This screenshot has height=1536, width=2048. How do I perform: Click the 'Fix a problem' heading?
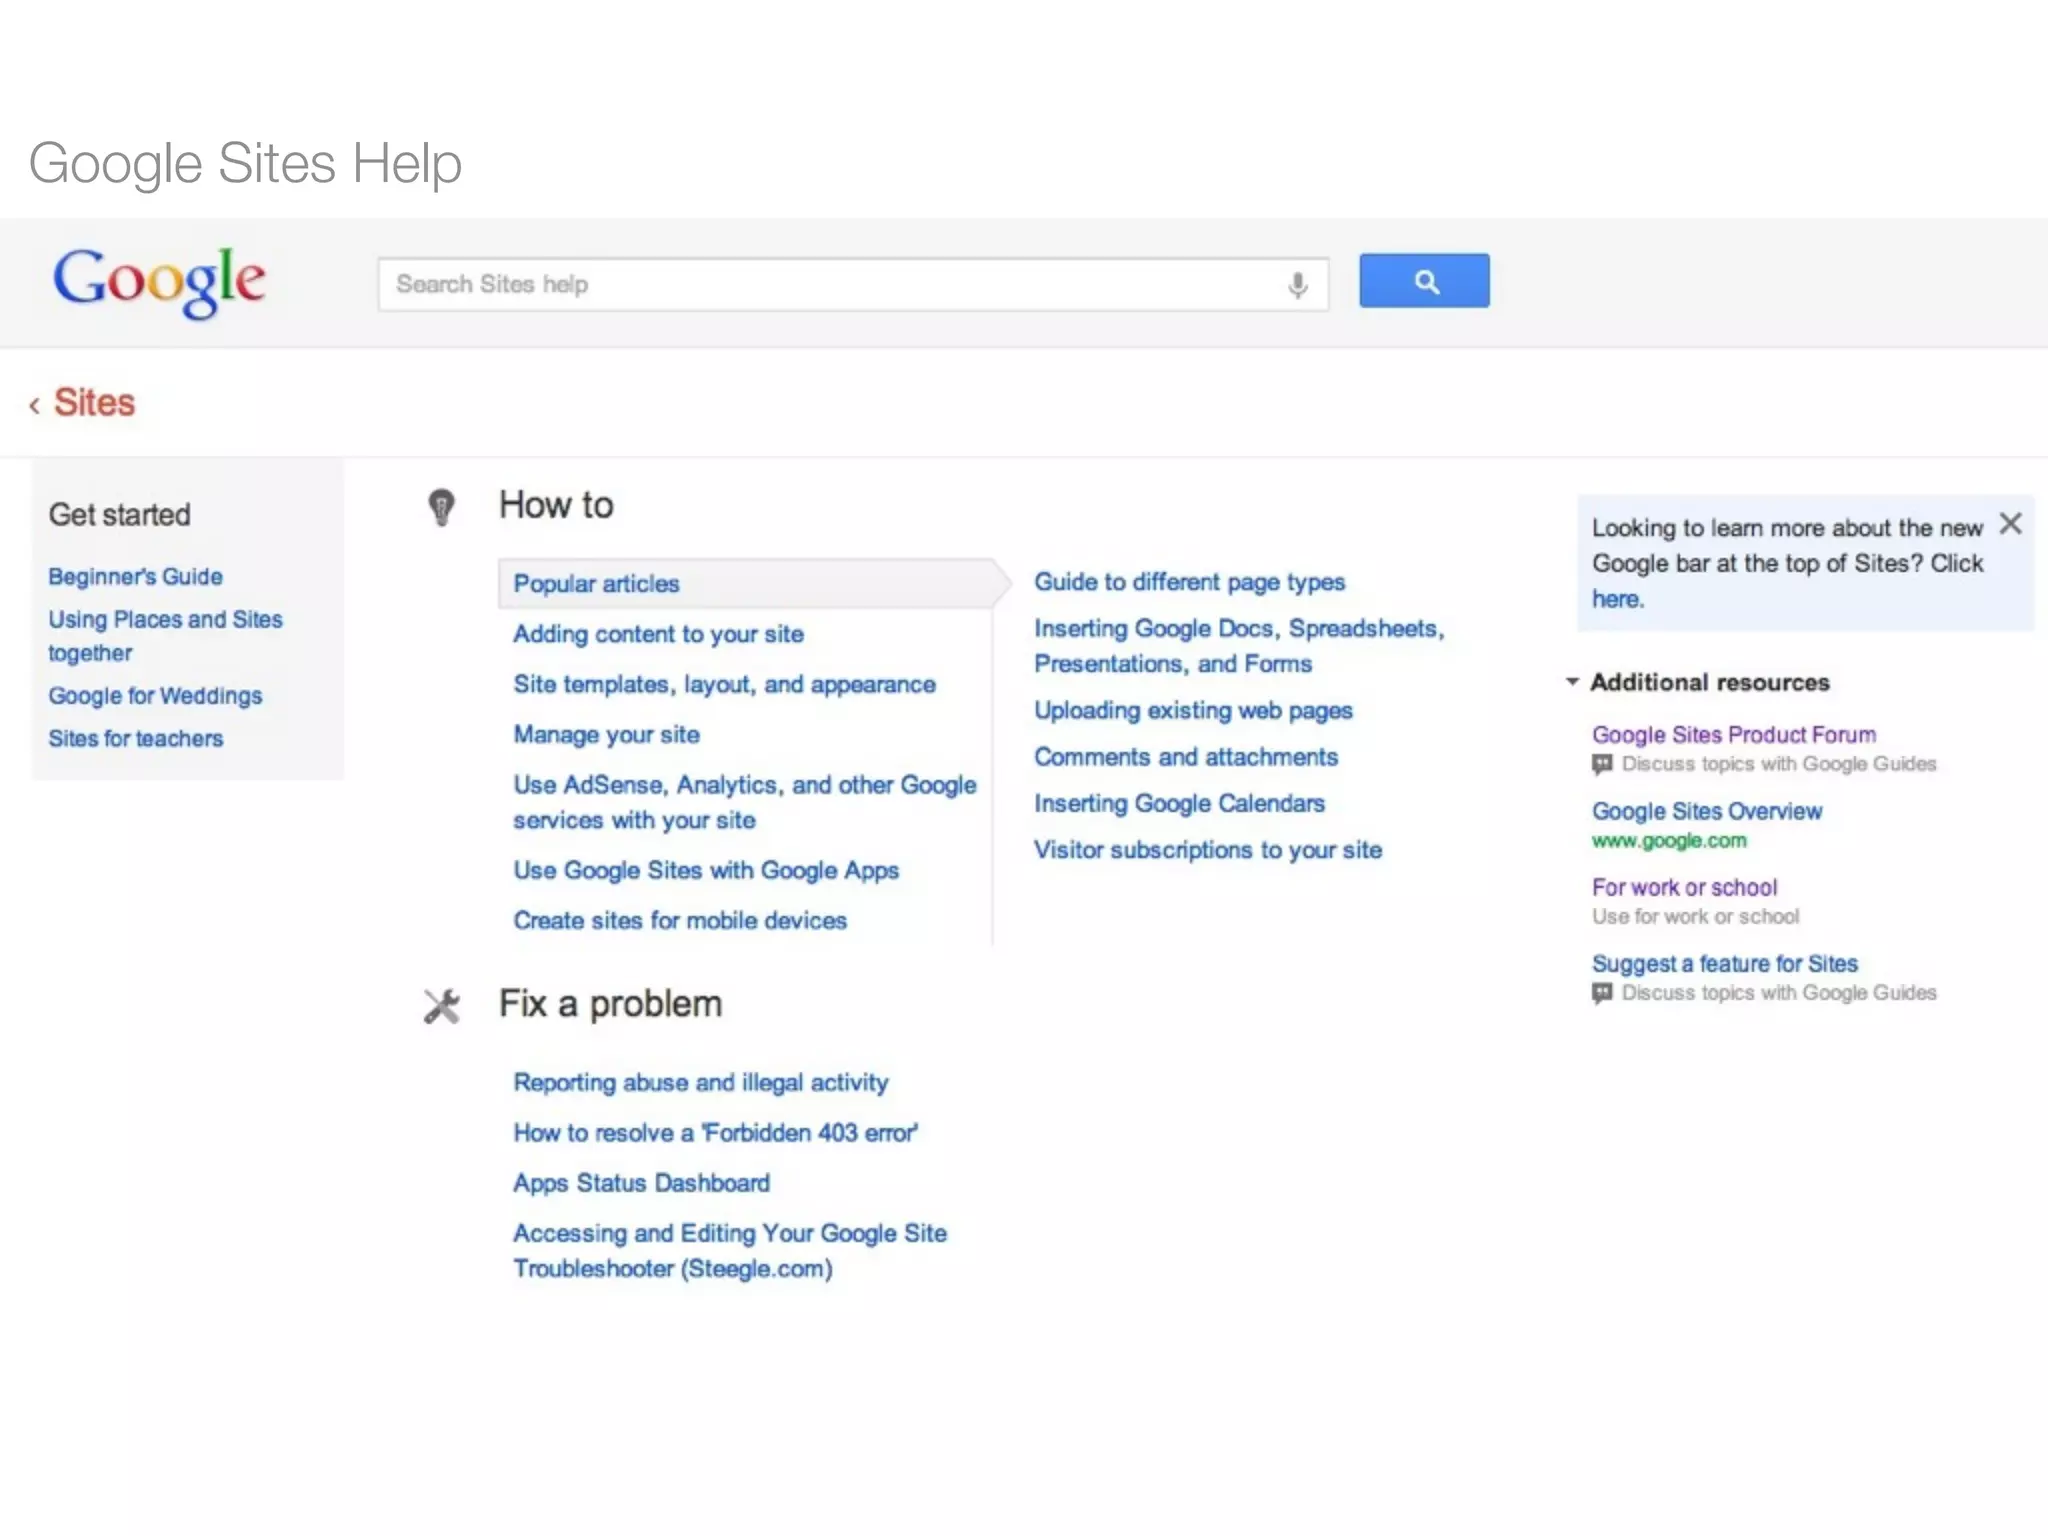[610, 1004]
